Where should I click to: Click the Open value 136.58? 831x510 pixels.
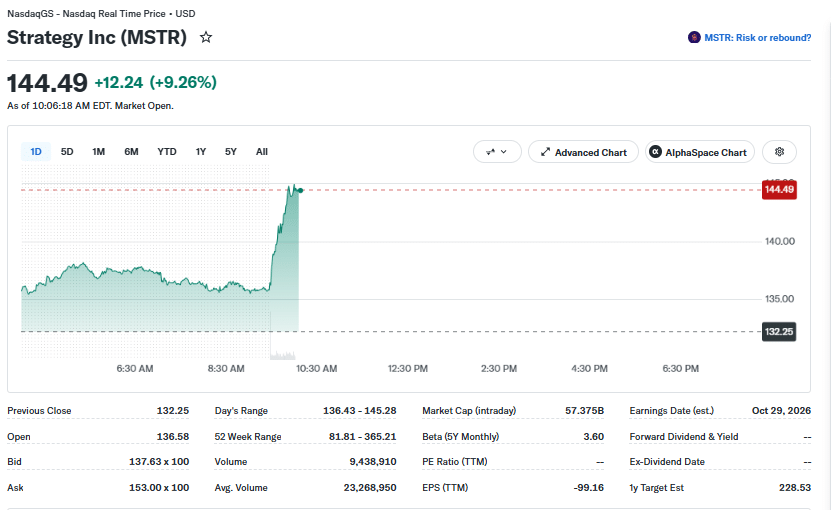click(x=173, y=437)
